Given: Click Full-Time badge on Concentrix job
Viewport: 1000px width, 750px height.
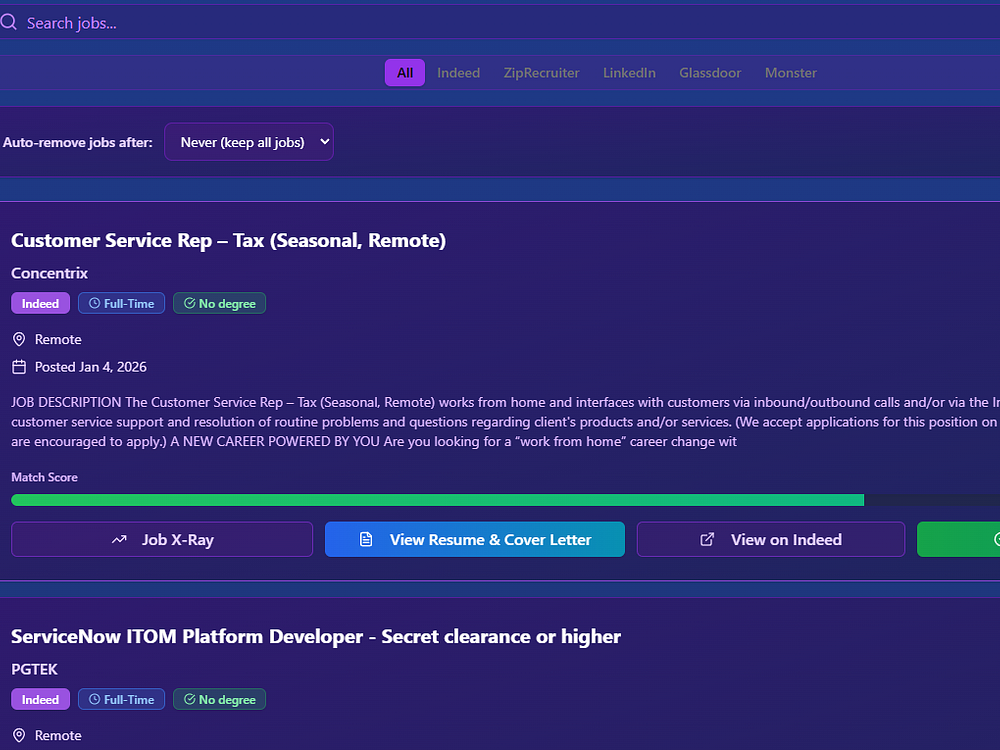Looking at the screenshot, I should 121,304.
